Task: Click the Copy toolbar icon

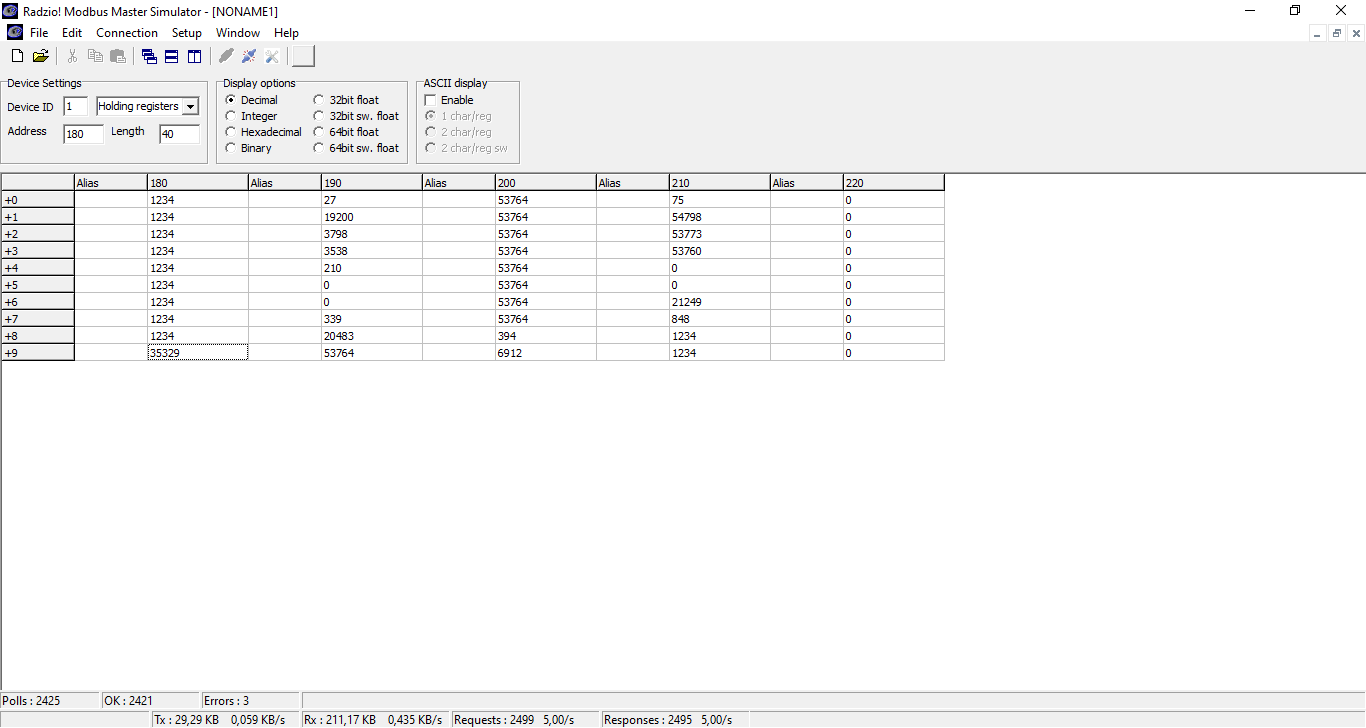Action: pyautogui.click(x=94, y=56)
